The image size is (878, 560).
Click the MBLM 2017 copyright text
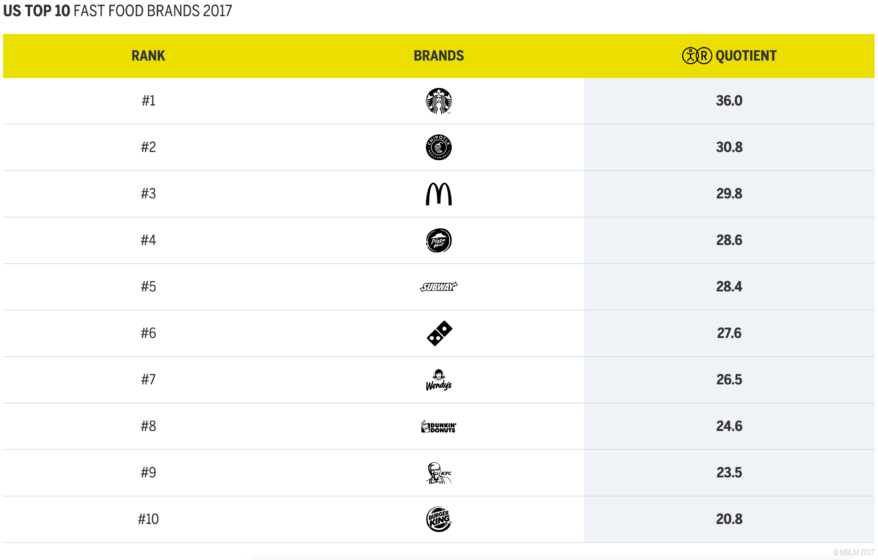point(852,552)
